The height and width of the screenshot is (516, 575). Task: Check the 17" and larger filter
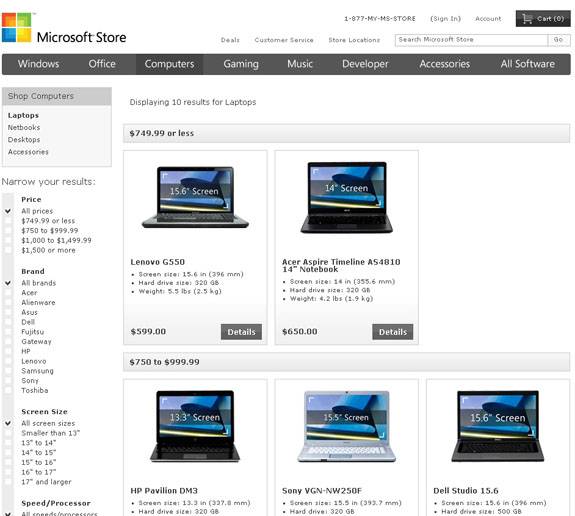[x=8, y=482]
